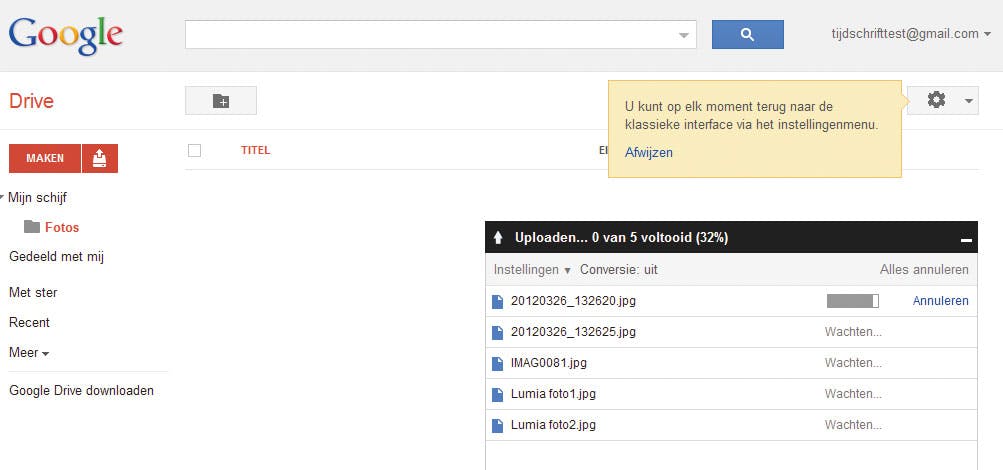Click the MAKEN button
Viewport: 1003px width, 470px height.
tap(45, 158)
